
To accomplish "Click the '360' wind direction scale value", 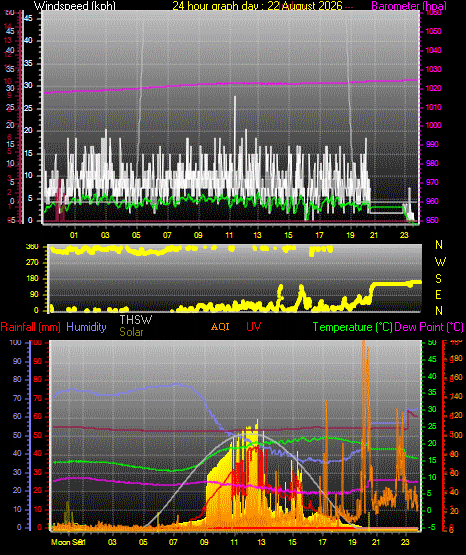I will [x=32, y=247].
